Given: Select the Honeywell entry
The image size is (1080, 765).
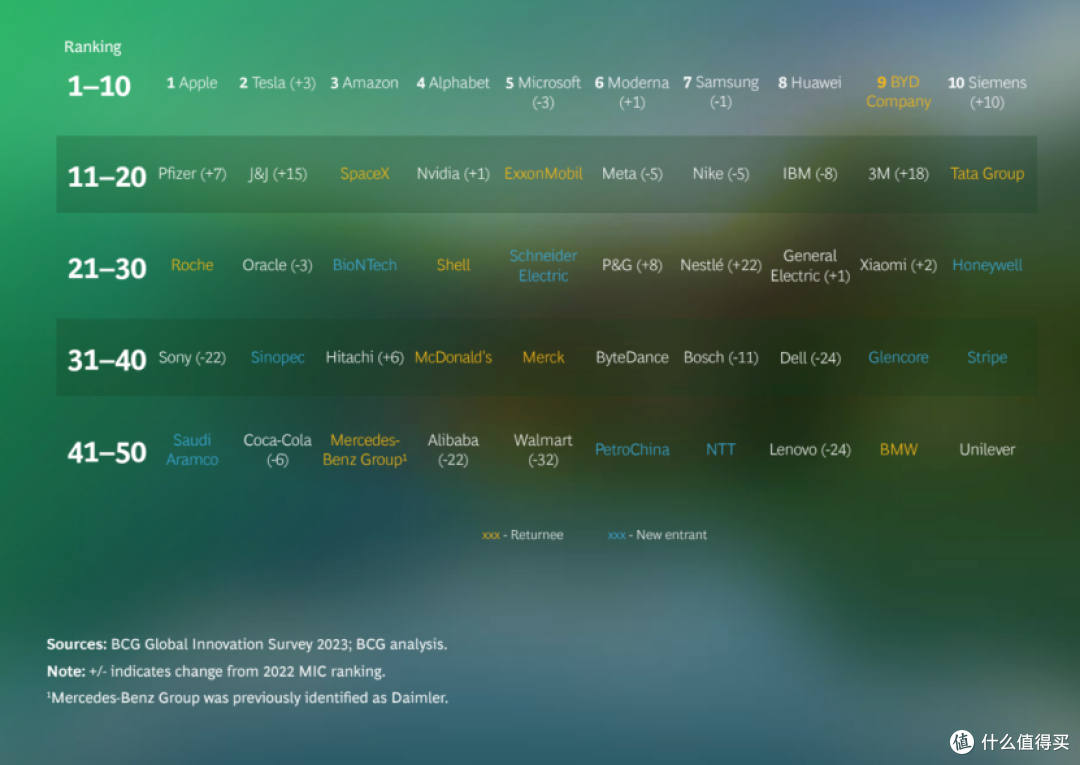Looking at the screenshot, I should [987, 265].
